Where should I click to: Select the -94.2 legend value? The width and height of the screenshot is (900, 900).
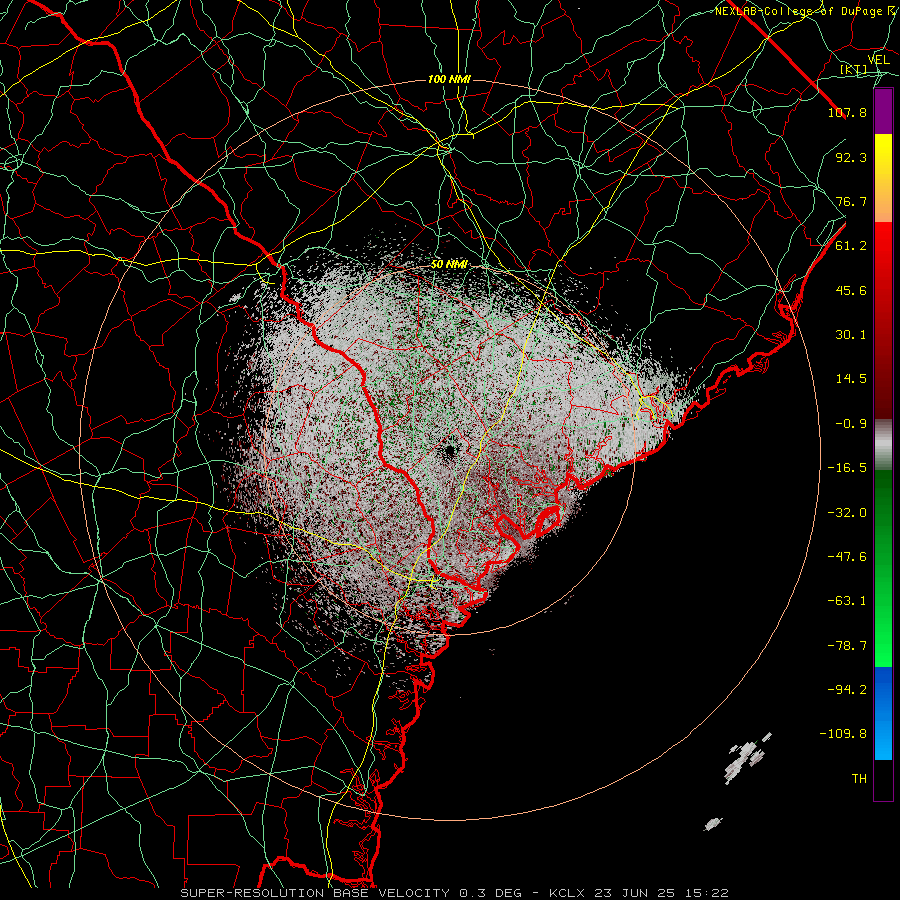(847, 690)
